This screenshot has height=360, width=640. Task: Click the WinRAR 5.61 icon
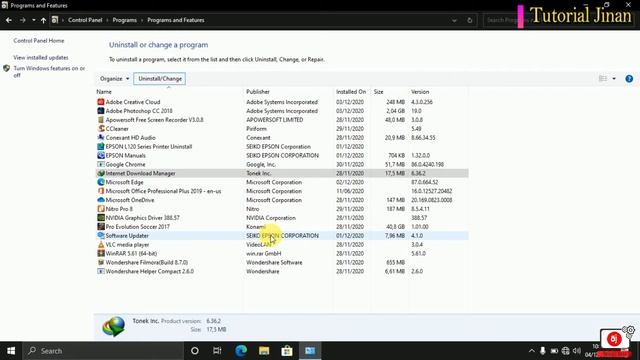point(101,253)
